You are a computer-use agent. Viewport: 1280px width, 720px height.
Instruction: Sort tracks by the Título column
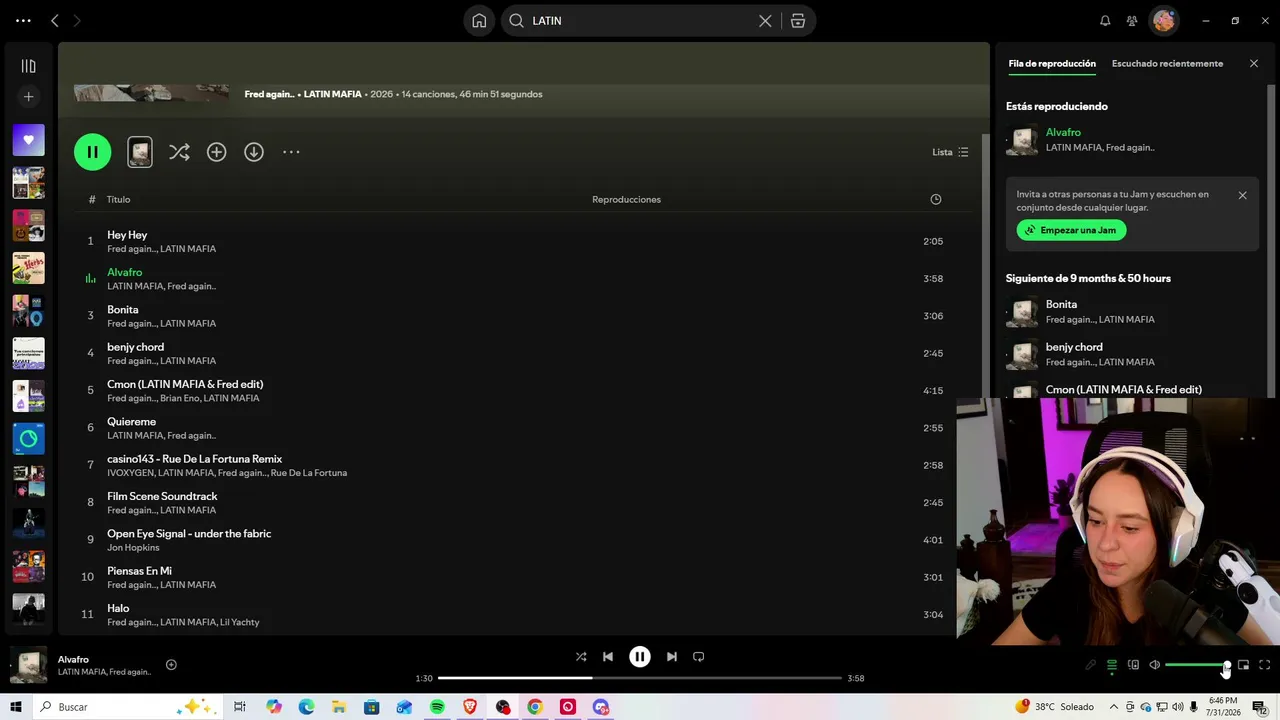[x=119, y=199]
